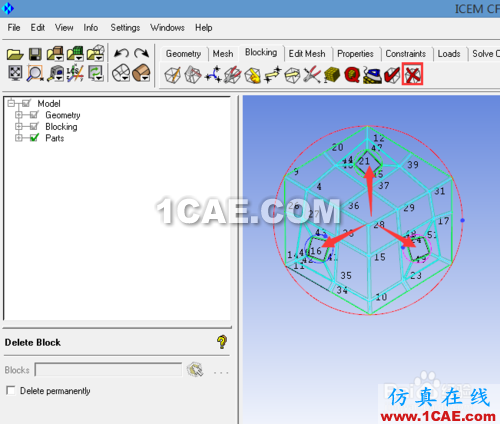Screen dimensions: 500x424
Task: Switch to the Edit Mesh tab
Action: tap(307, 54)
